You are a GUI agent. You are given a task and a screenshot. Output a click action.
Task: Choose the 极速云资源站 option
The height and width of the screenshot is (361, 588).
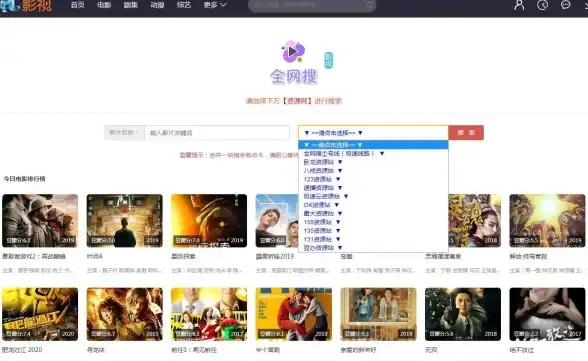click(373, 196)
